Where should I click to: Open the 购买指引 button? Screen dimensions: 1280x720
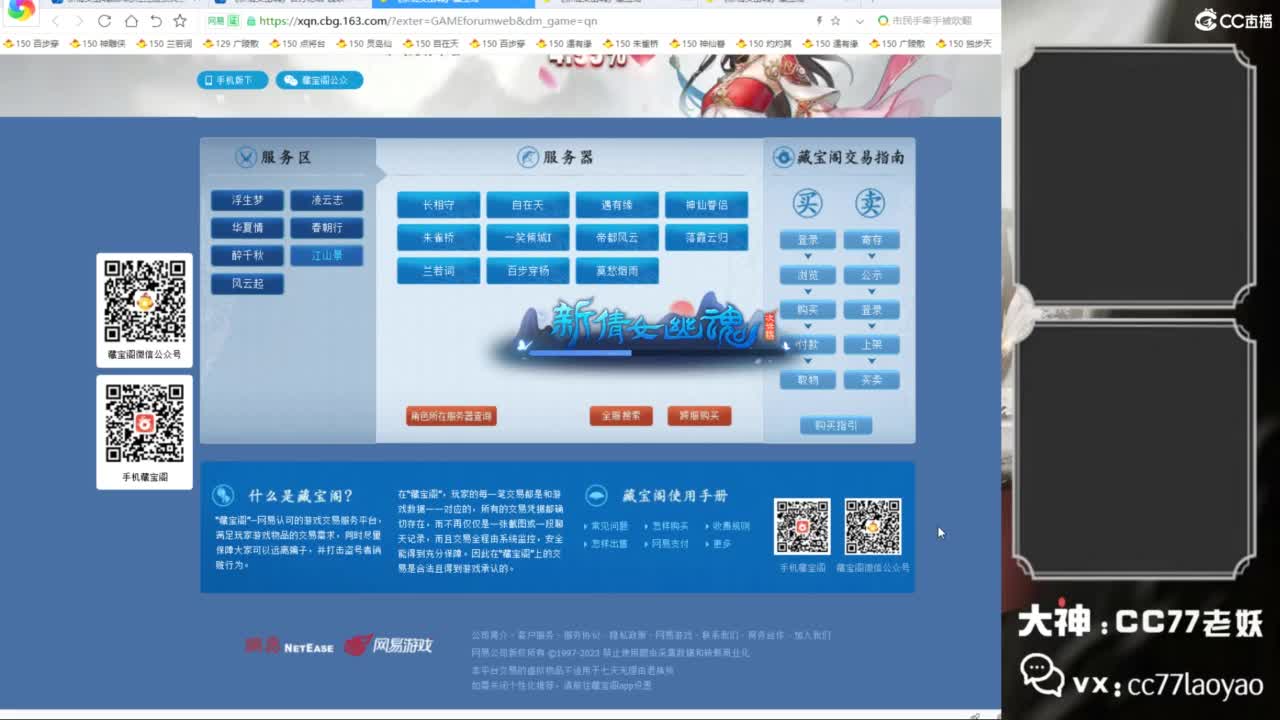(x=836, y=425)
